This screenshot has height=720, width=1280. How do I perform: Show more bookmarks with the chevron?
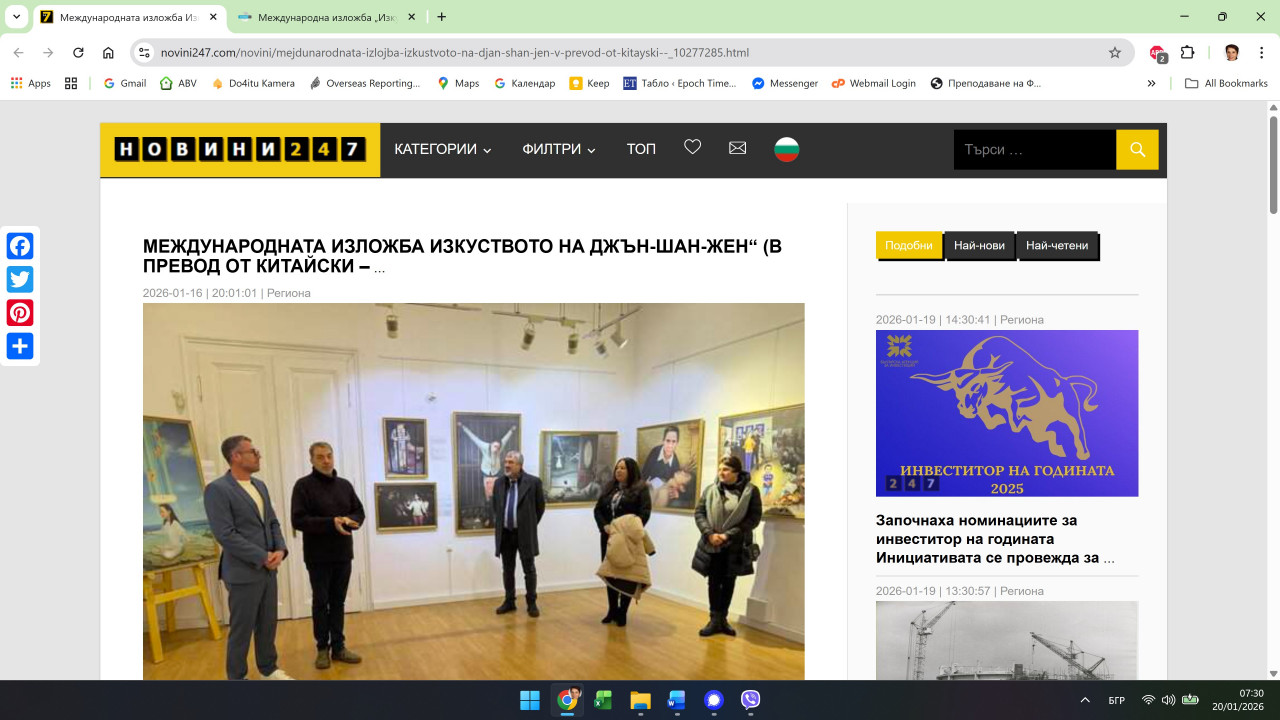pos(1151,83)
